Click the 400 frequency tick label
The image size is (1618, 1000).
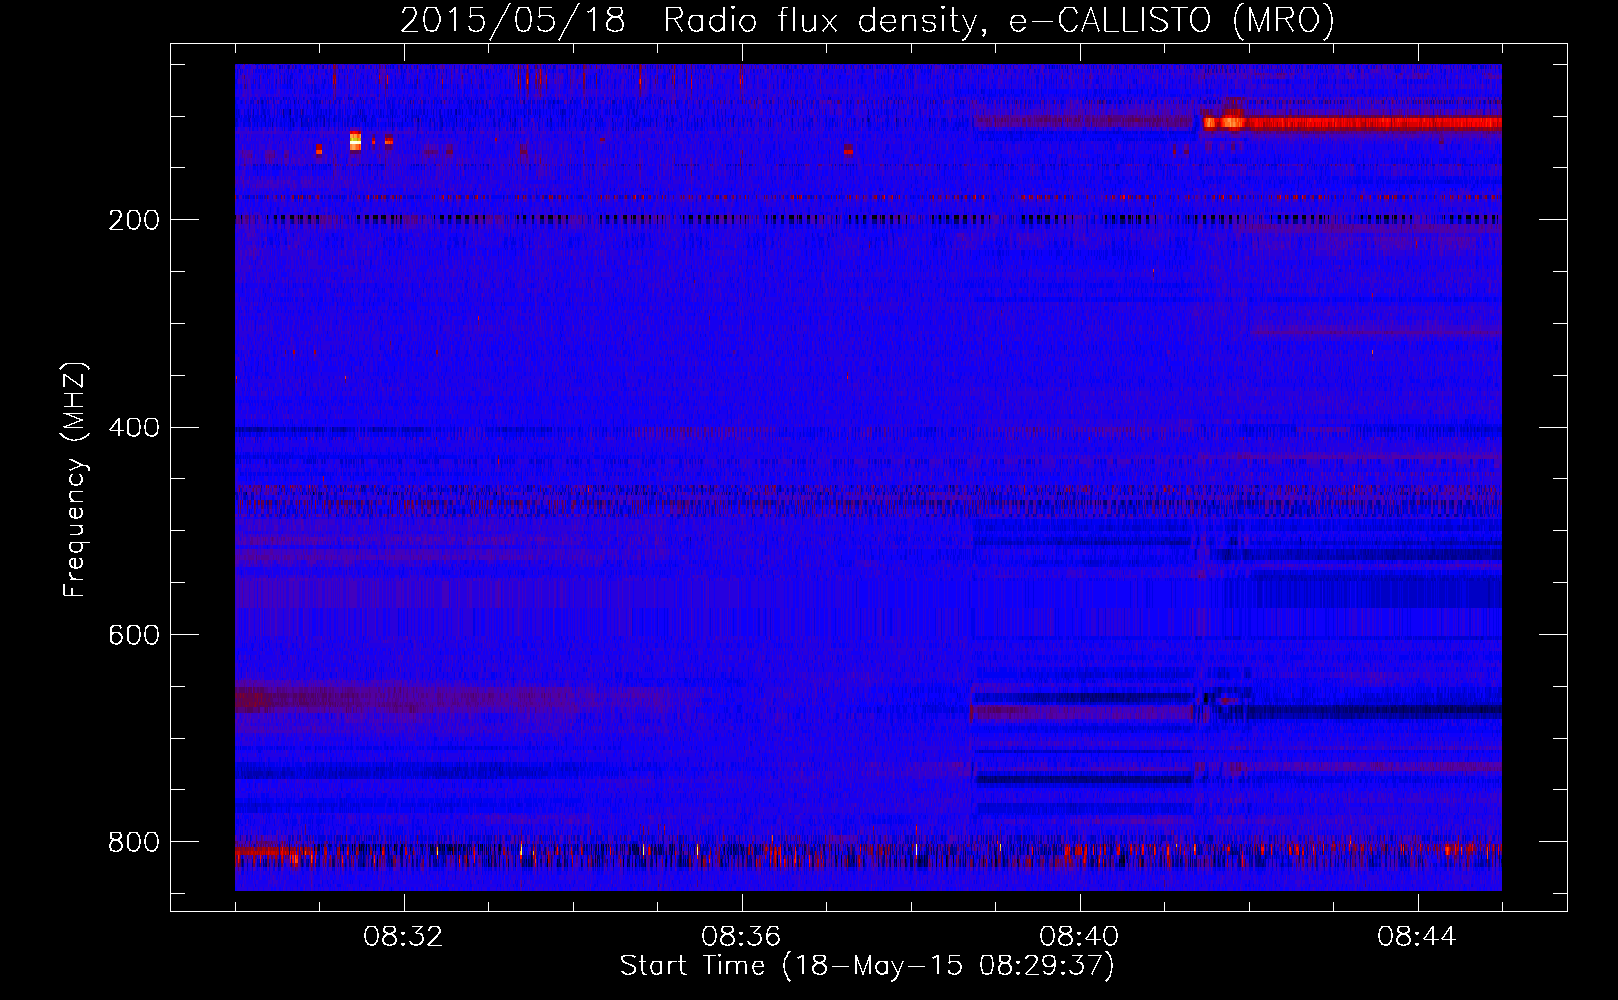point(133,428)
